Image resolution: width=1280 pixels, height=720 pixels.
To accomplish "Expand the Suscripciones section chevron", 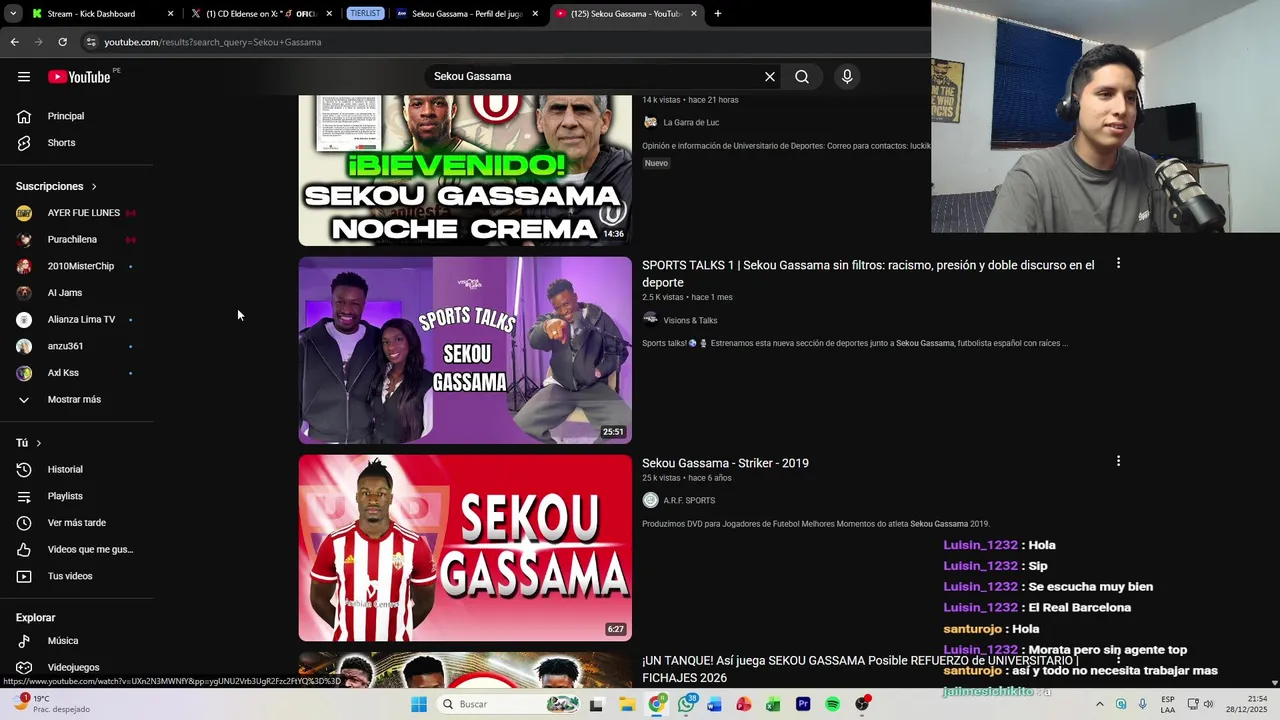I will pyautogui.click(x=94, y=187).
